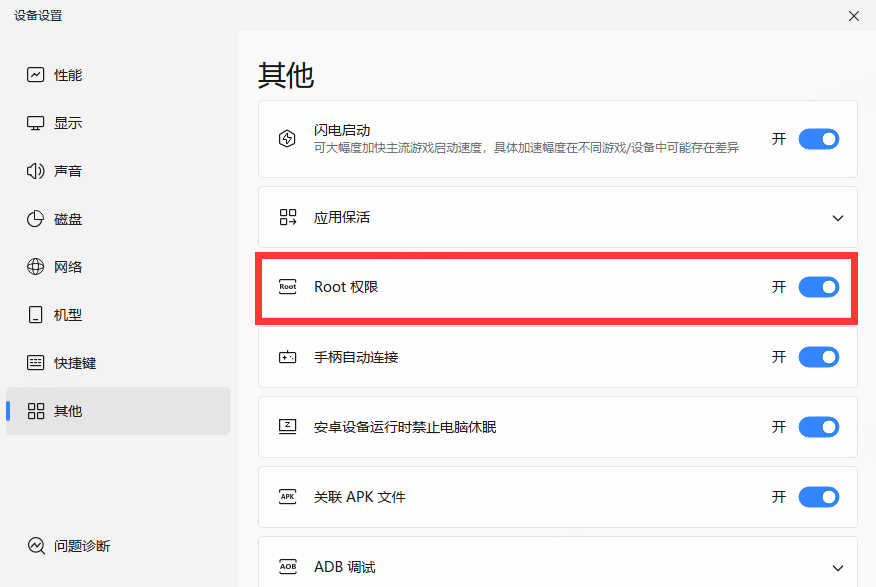Expand the ADB 调试 section chevron
The height and width of the screenshot is (587, 876).
[x=837, y=567]
